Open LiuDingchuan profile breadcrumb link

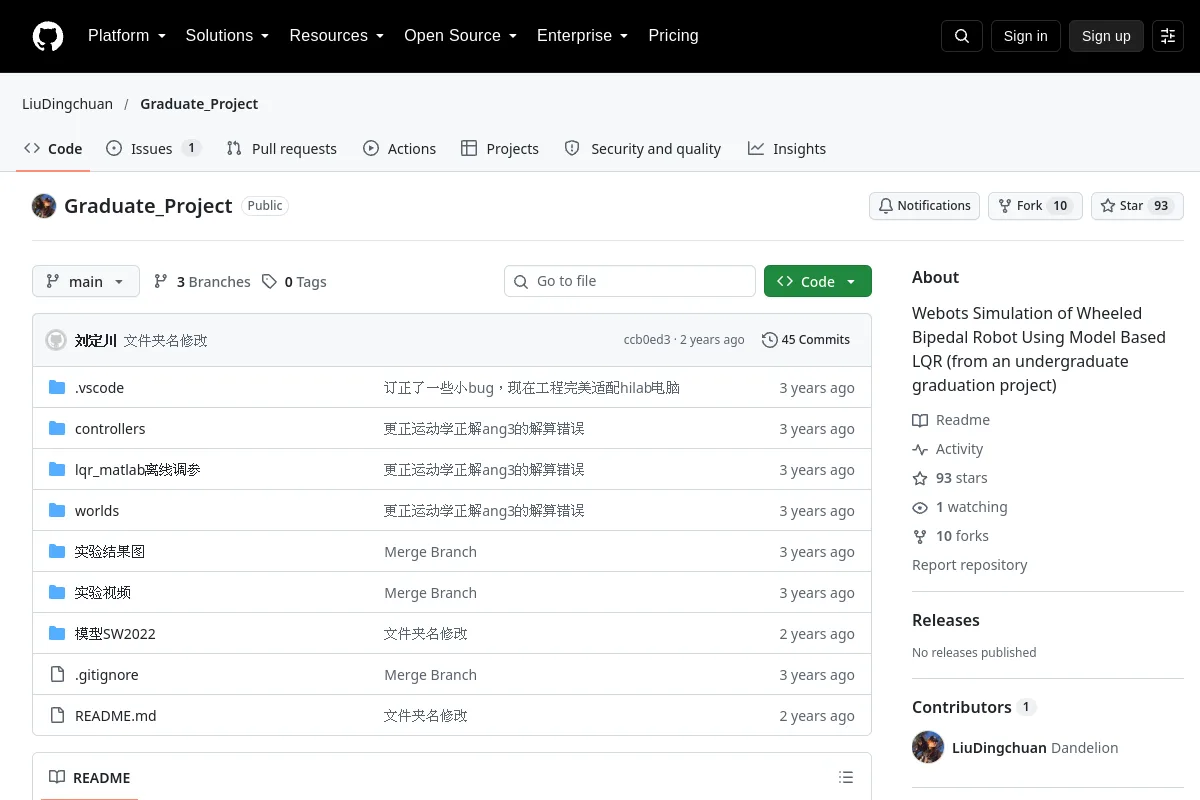(67, 104)
